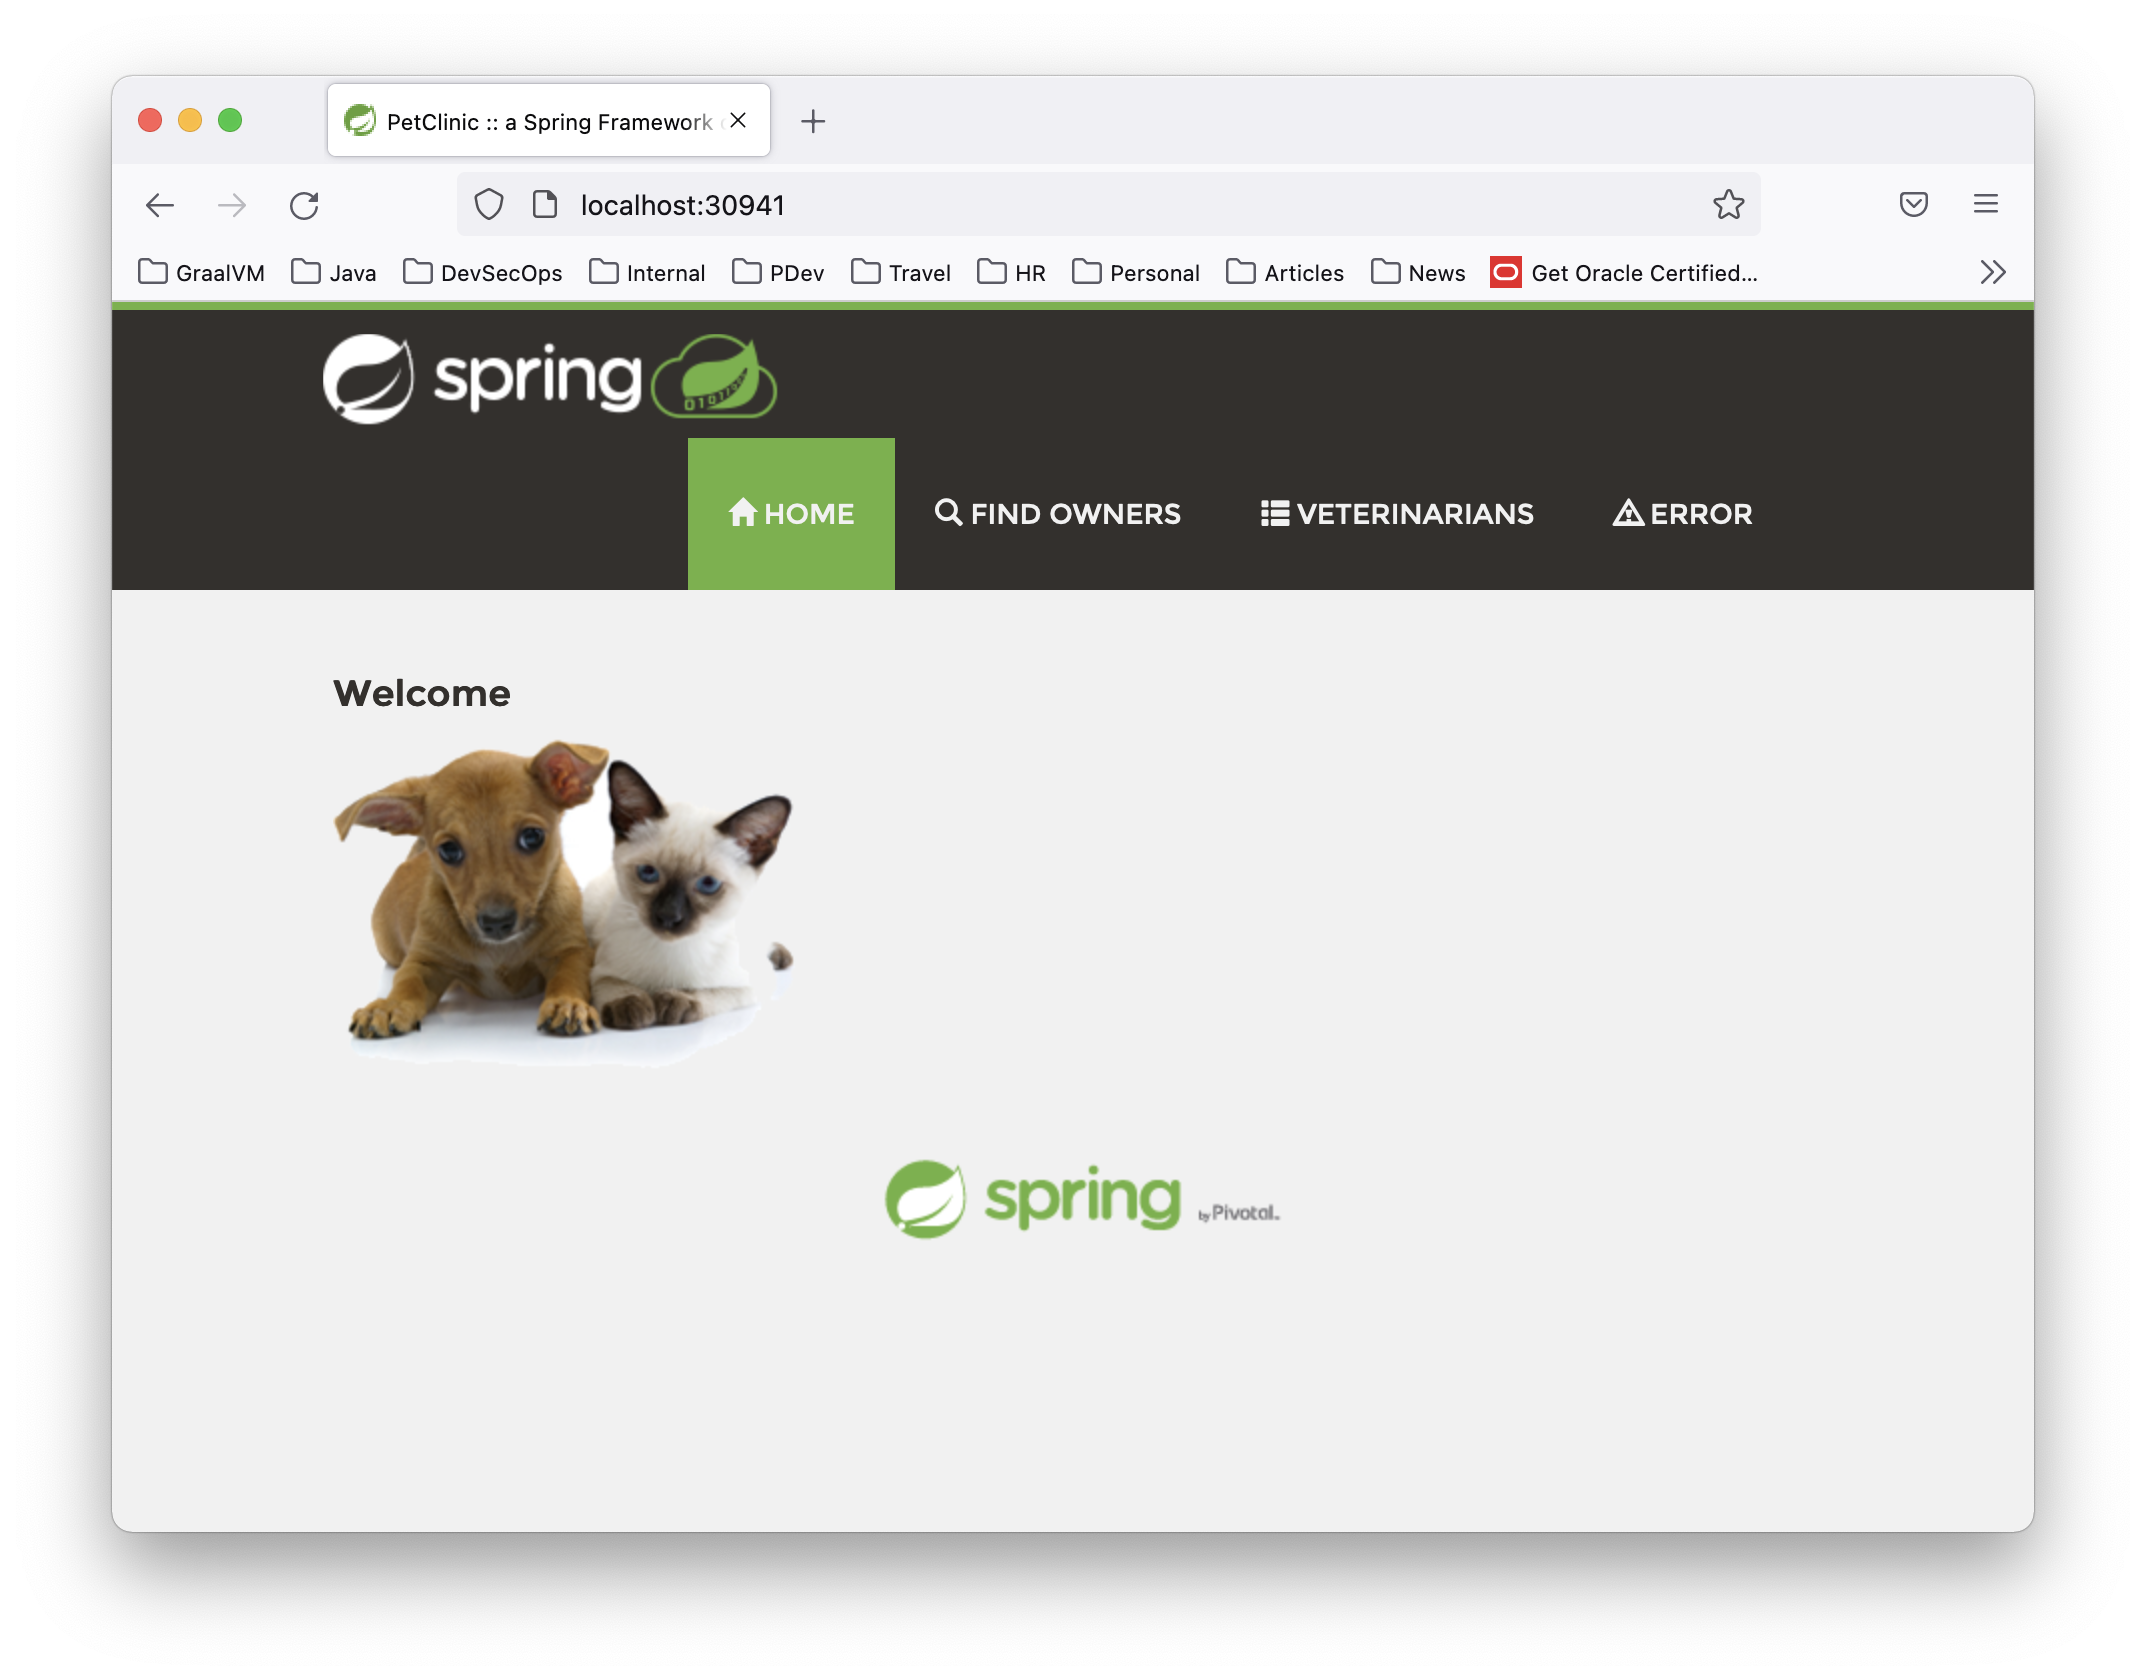This screenshot has width=2146, height=1680.
Task: Open the DevSecOps bookmarks folder
Action: coord(482,272)
